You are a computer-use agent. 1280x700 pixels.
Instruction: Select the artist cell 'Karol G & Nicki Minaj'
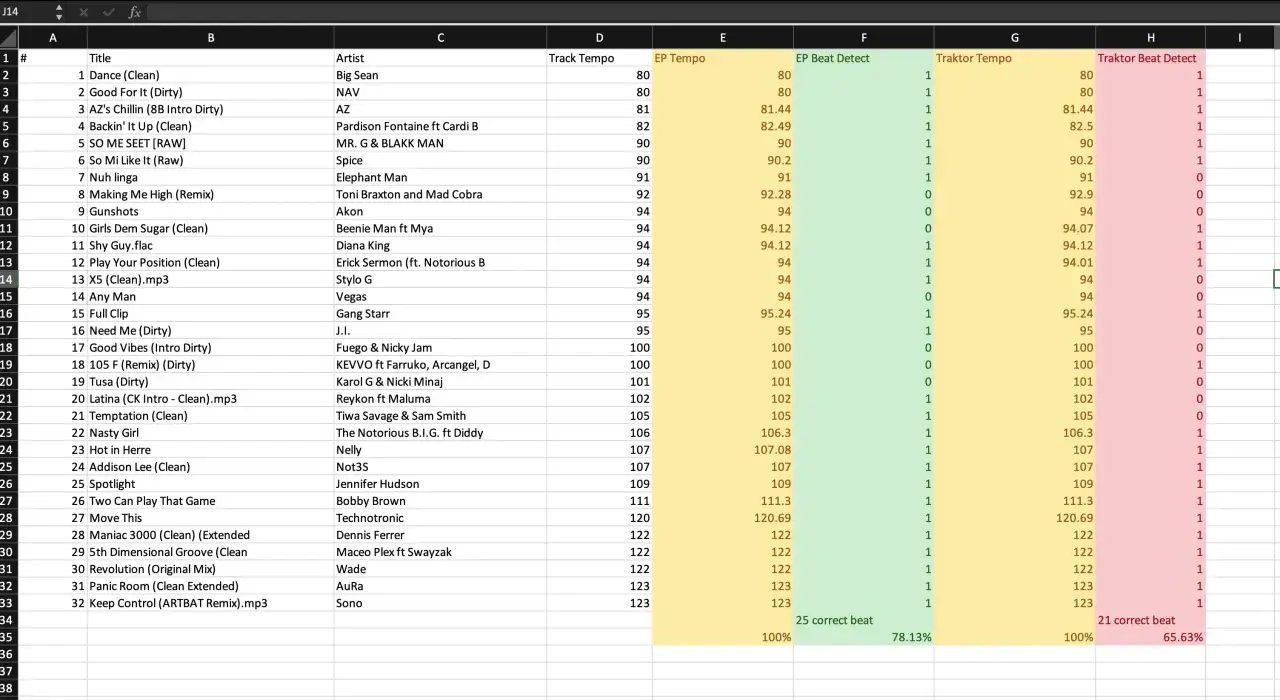pyautogui.click(x=440, y=381)
